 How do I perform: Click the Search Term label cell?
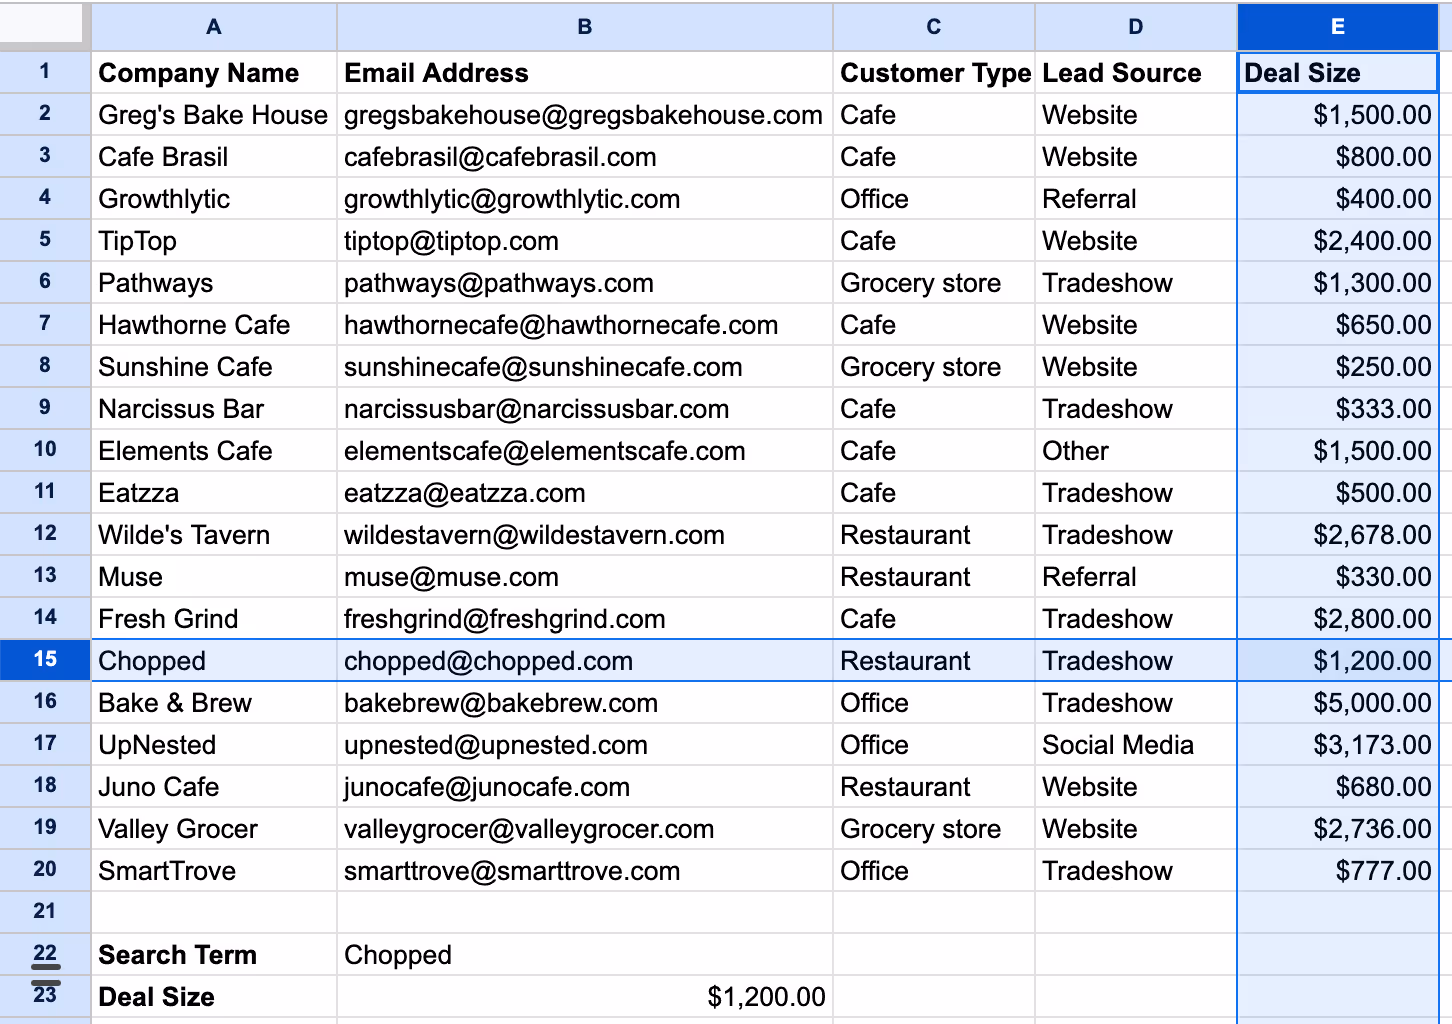(x=214, y=955)
